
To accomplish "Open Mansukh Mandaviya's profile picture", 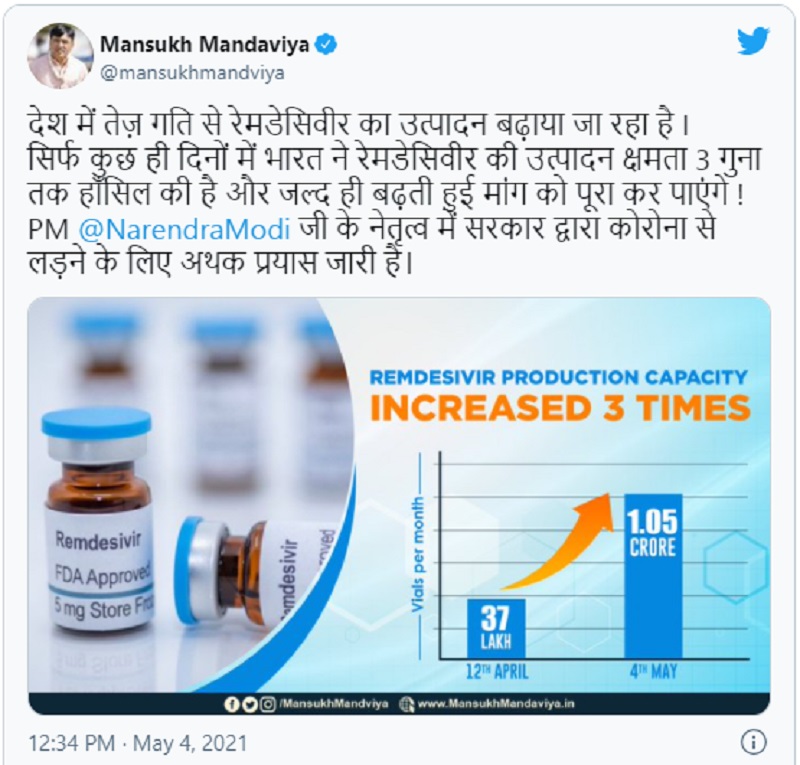I will tap(60, 55).
